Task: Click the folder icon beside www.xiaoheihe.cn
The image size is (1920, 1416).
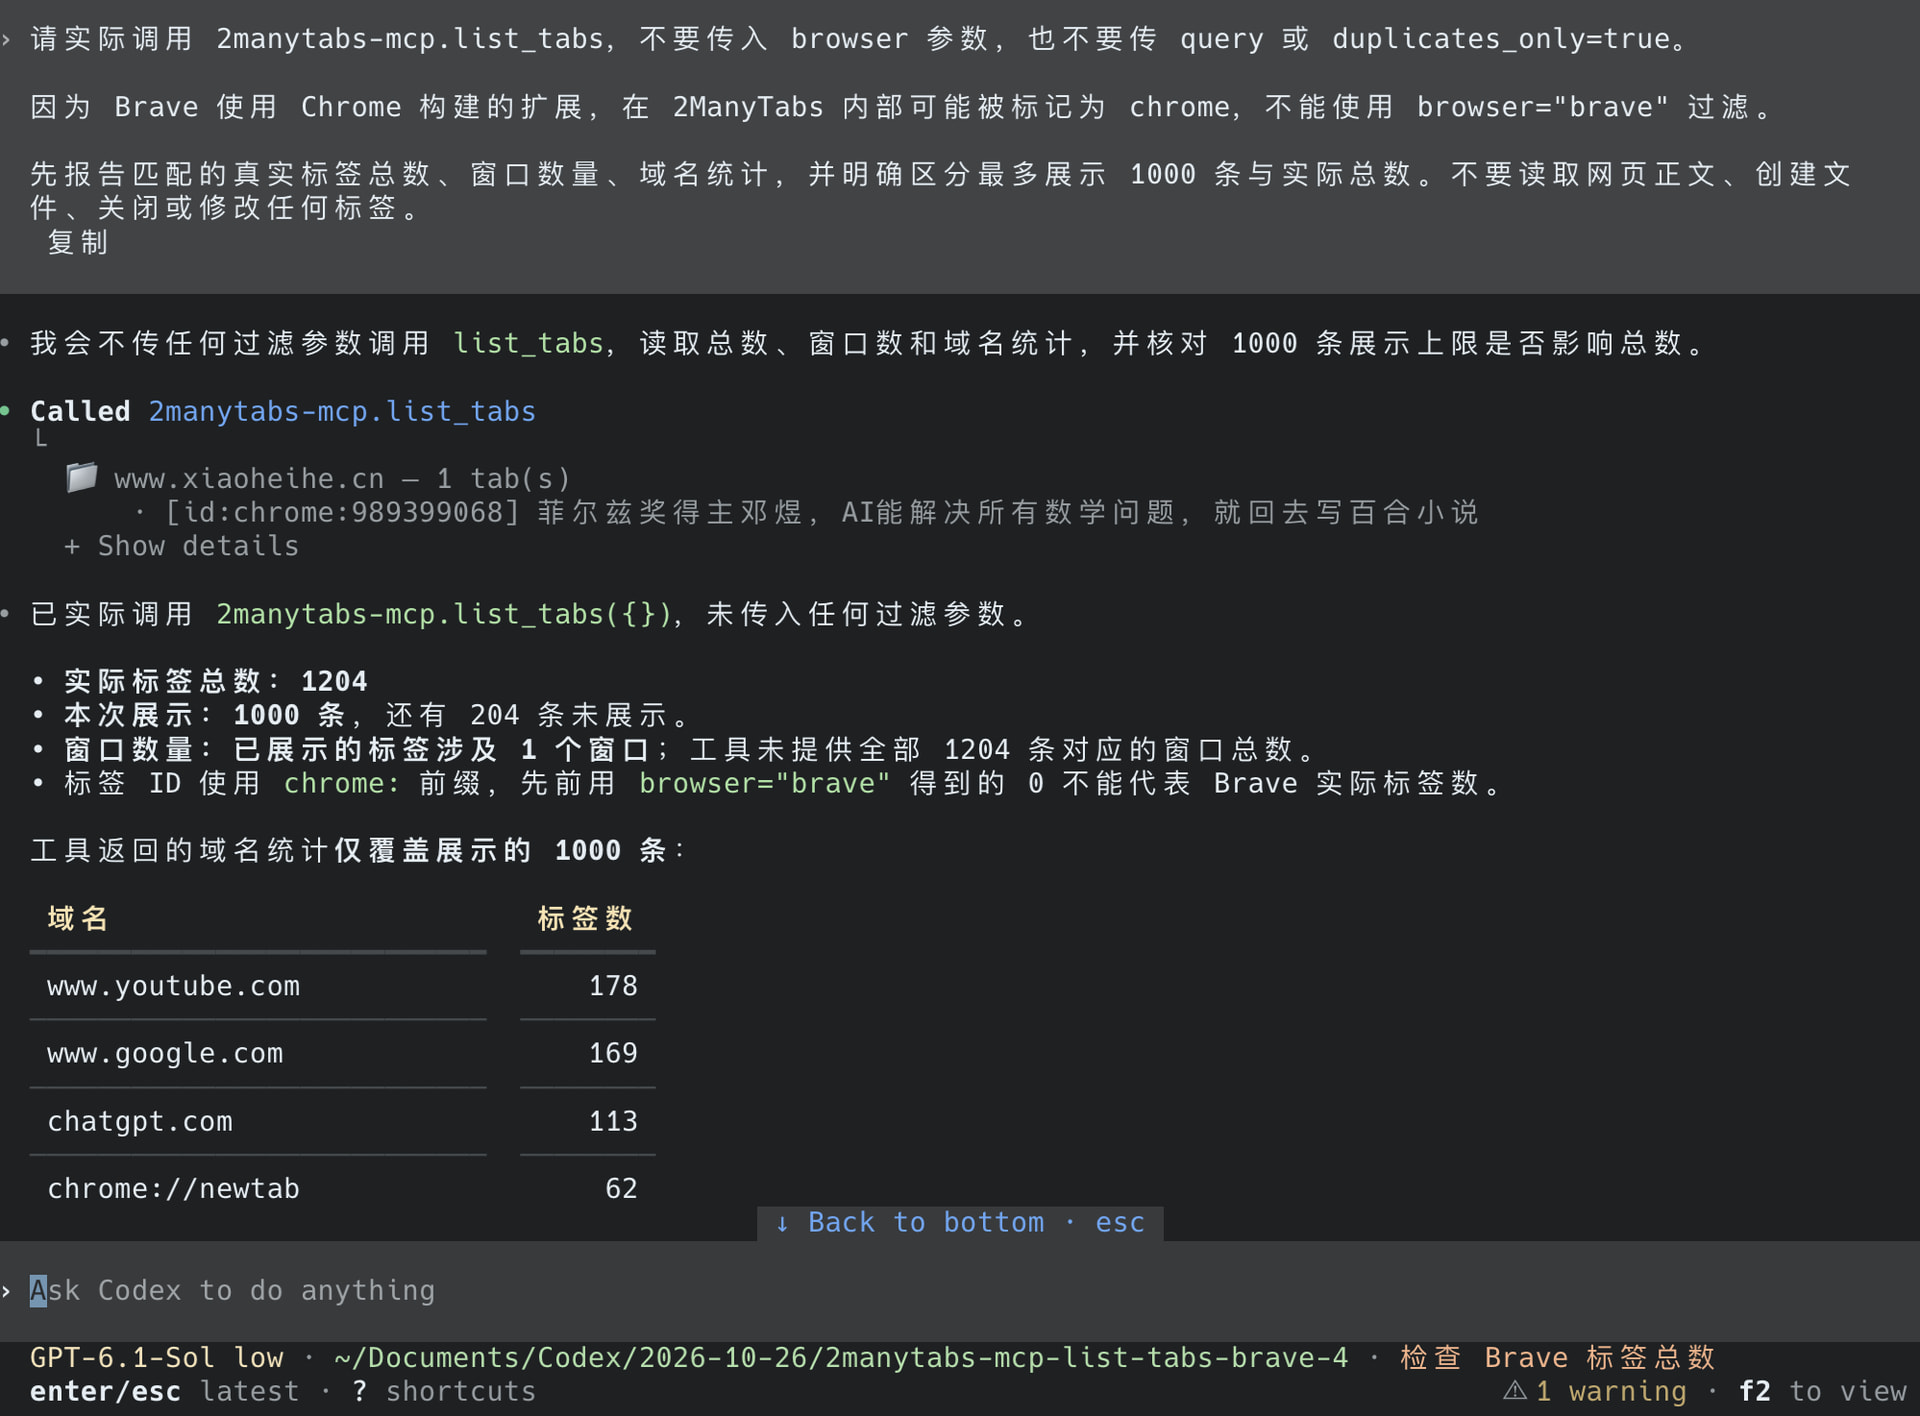Action: pyautogui.click(x=81, y=478)
